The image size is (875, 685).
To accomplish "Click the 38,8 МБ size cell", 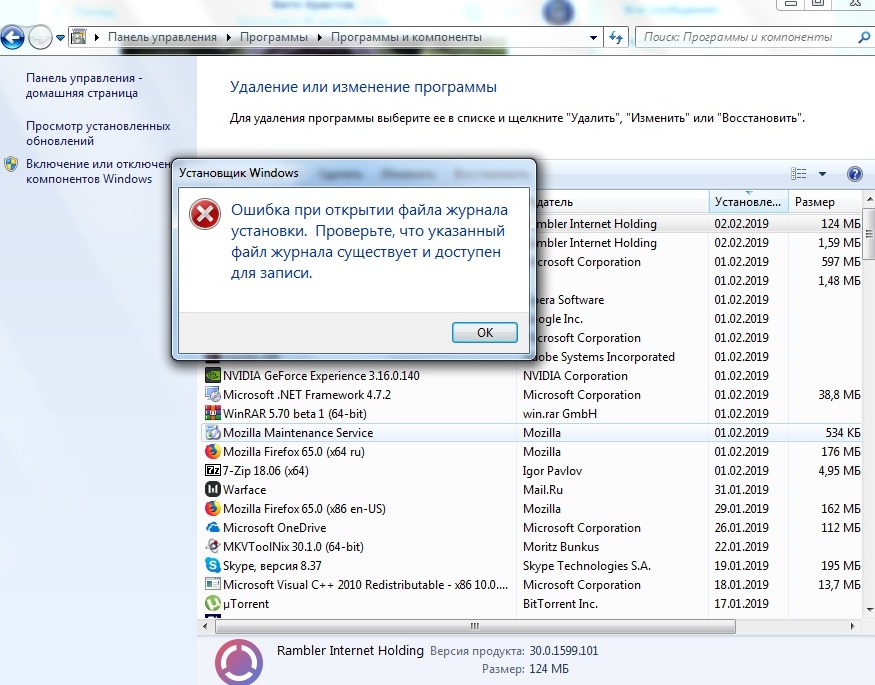I will (x=839, y=394).
